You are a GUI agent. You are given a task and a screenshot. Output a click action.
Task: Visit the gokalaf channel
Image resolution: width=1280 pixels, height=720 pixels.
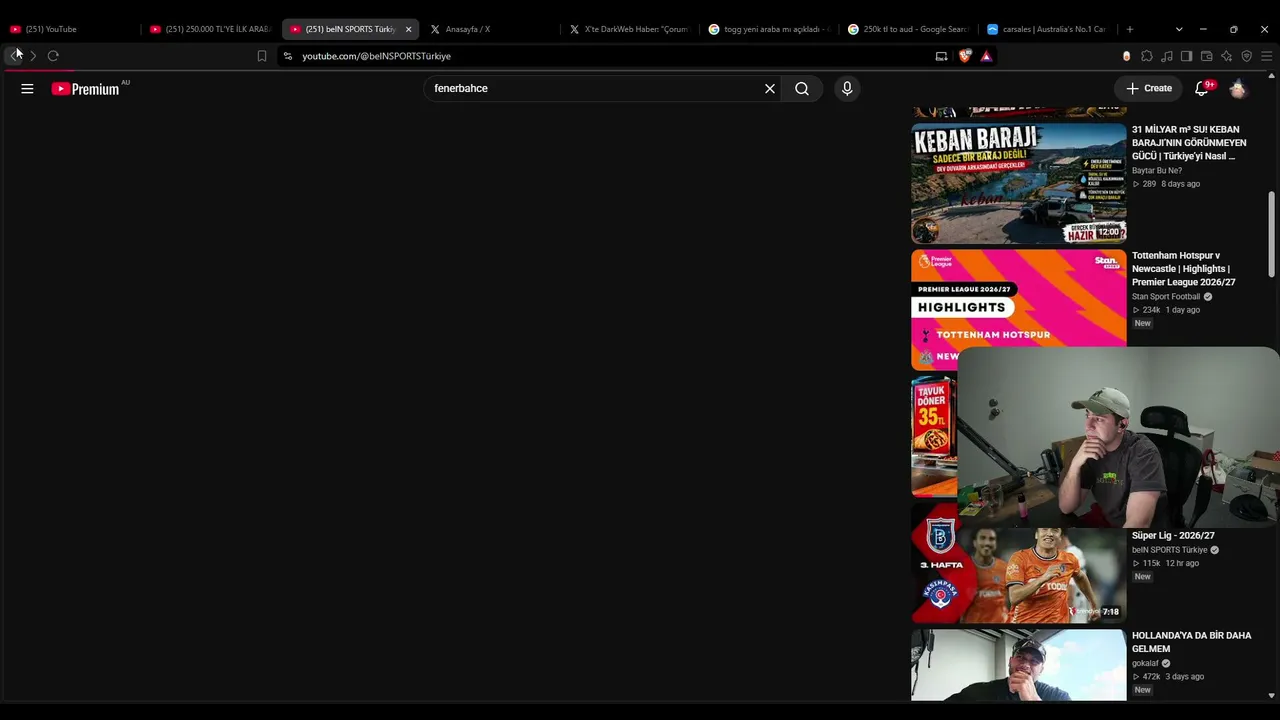pos(1145,663)
